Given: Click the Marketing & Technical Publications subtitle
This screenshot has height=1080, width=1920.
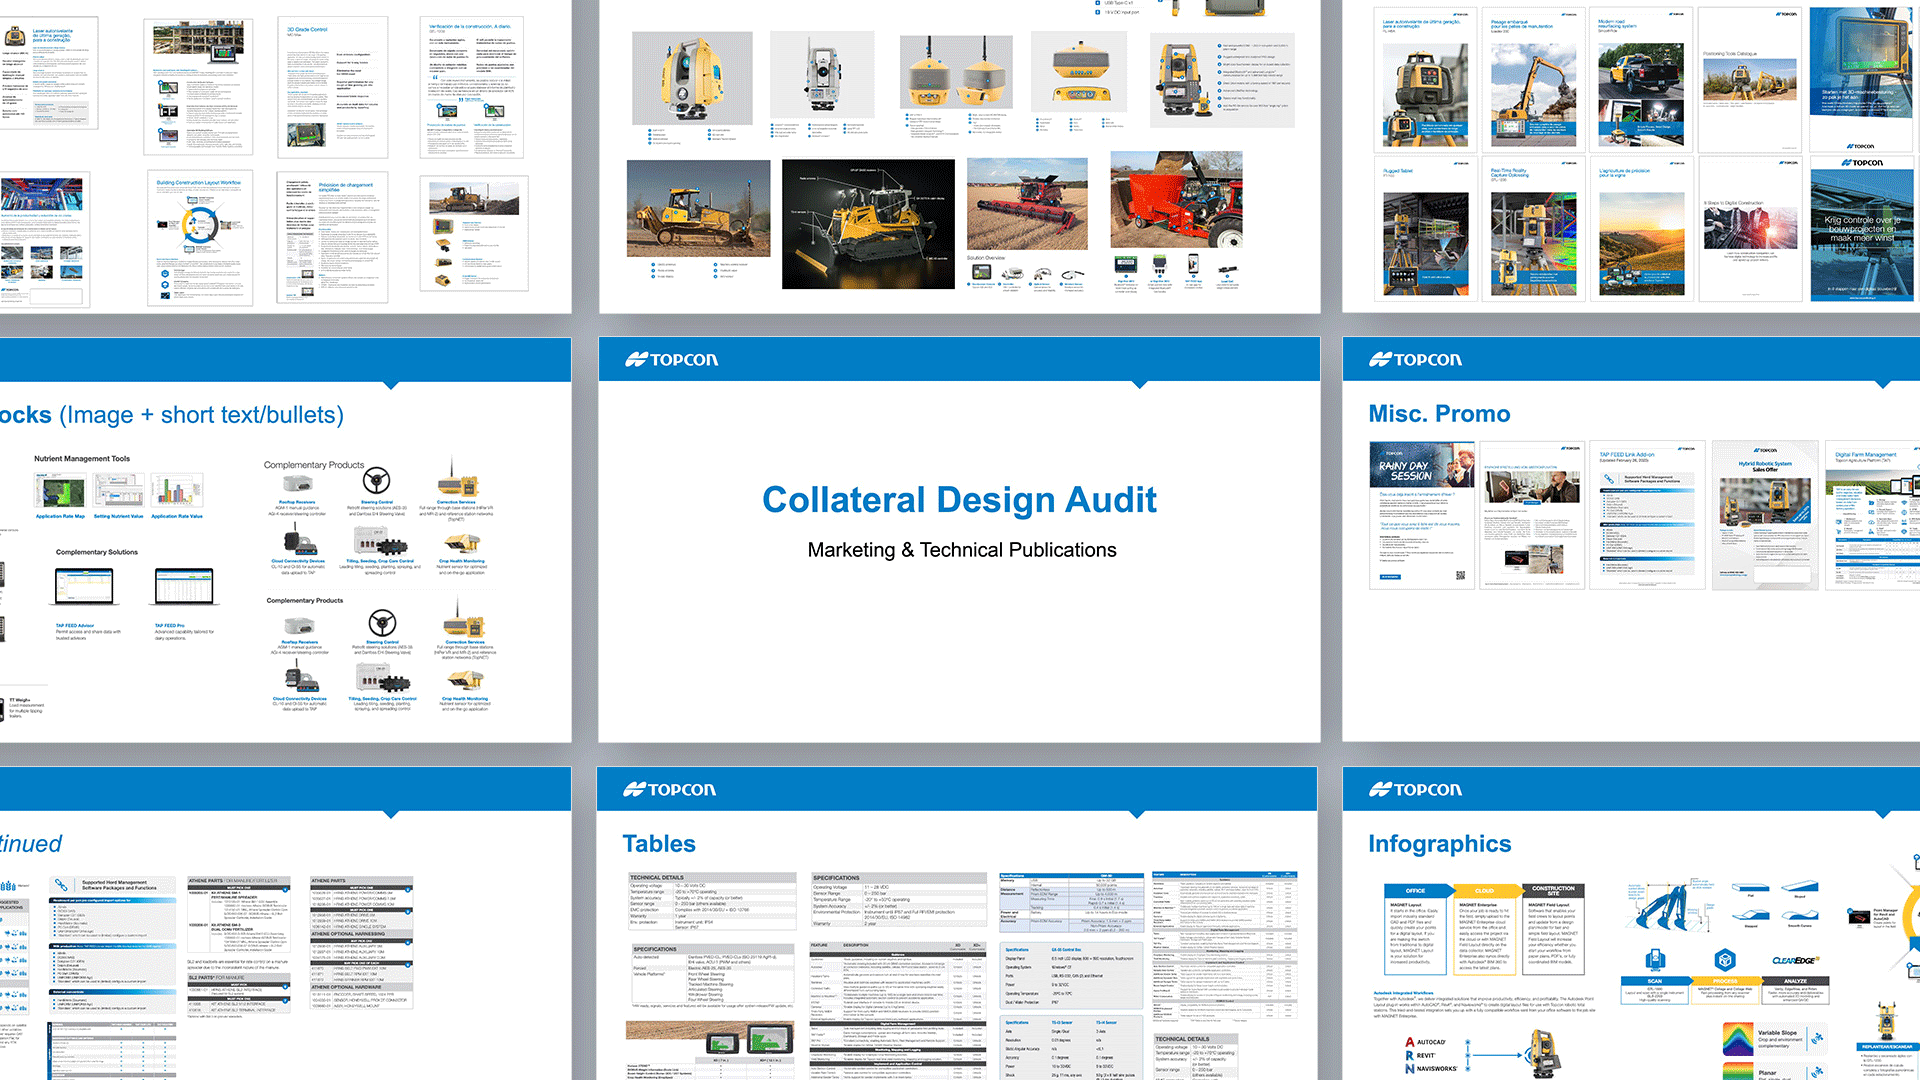Looking at the screenshot, I should click(x=961, y=550).
